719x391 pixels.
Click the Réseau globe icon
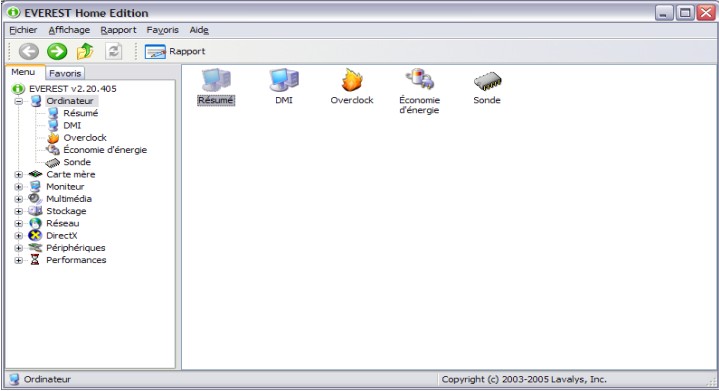(35, 223)
